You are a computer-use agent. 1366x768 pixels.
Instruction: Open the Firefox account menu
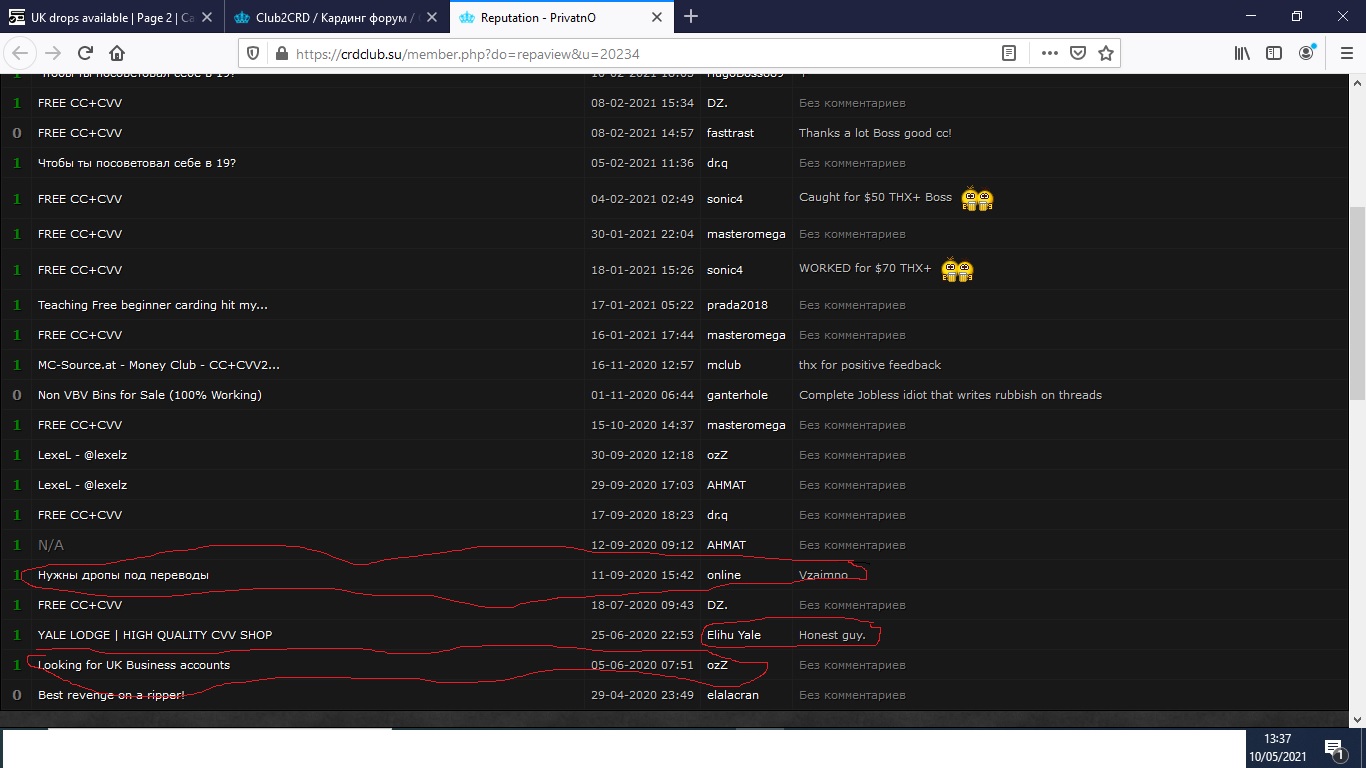click(1306, 53)
